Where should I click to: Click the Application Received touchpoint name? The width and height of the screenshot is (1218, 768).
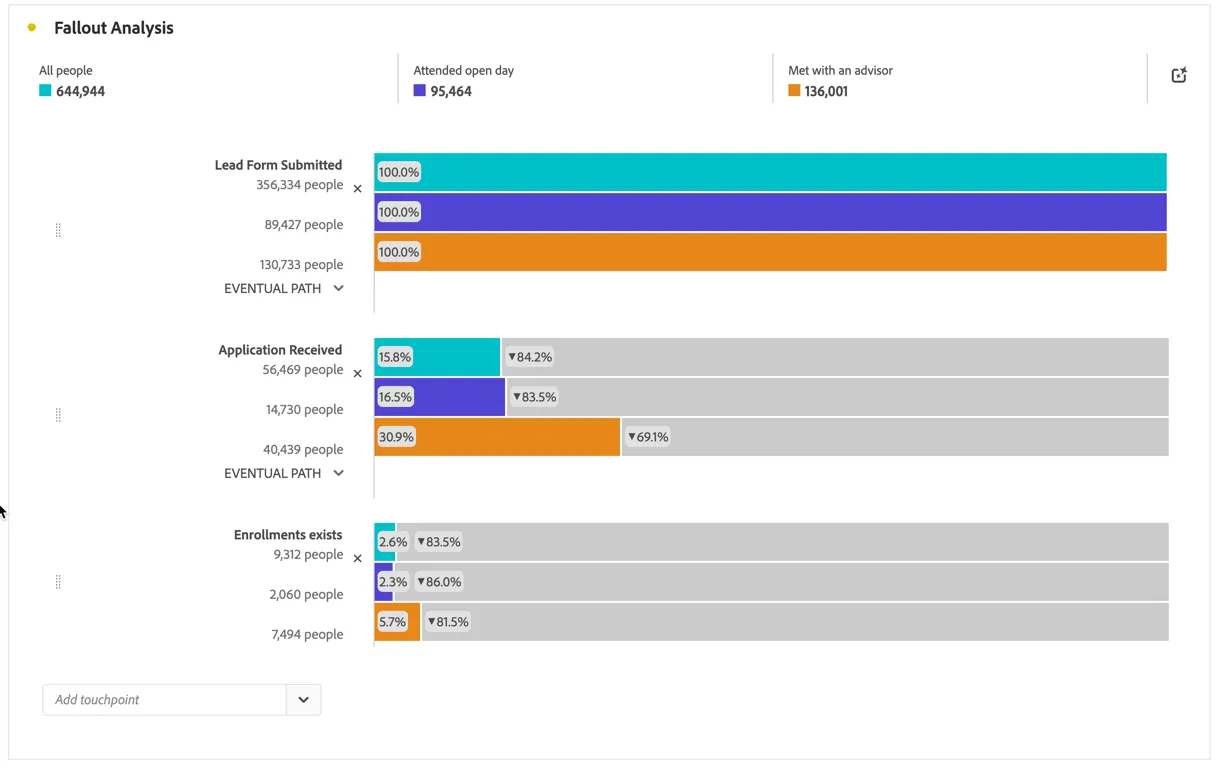[x=280, y=350]
